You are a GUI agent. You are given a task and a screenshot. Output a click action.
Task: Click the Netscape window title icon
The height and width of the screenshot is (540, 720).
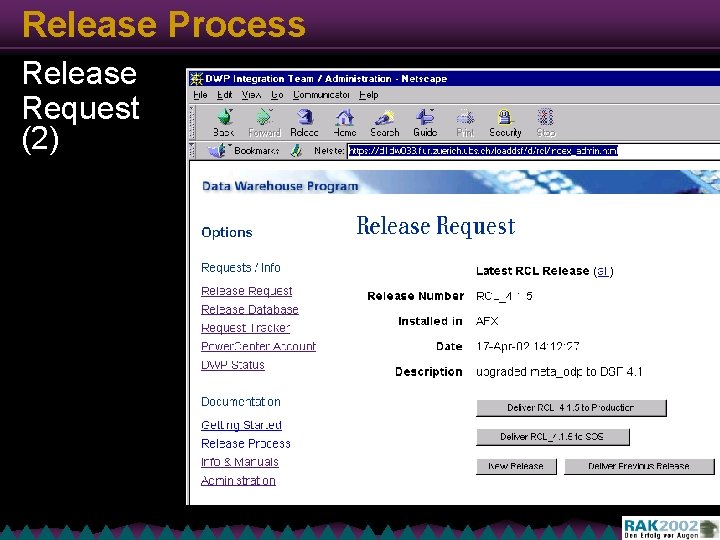(197, 79)
